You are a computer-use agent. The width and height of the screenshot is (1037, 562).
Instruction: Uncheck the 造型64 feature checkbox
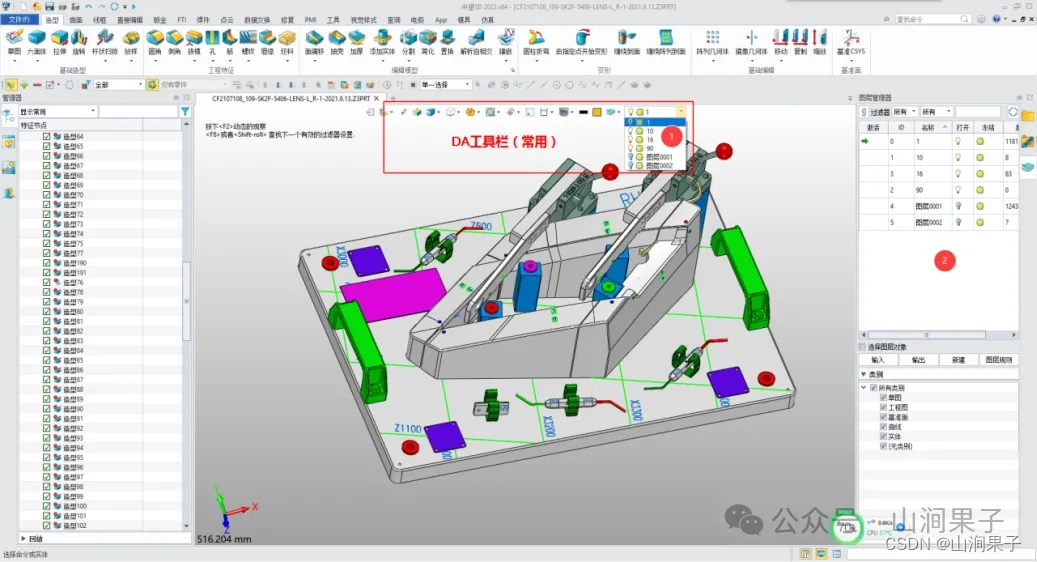click(46, 136)
